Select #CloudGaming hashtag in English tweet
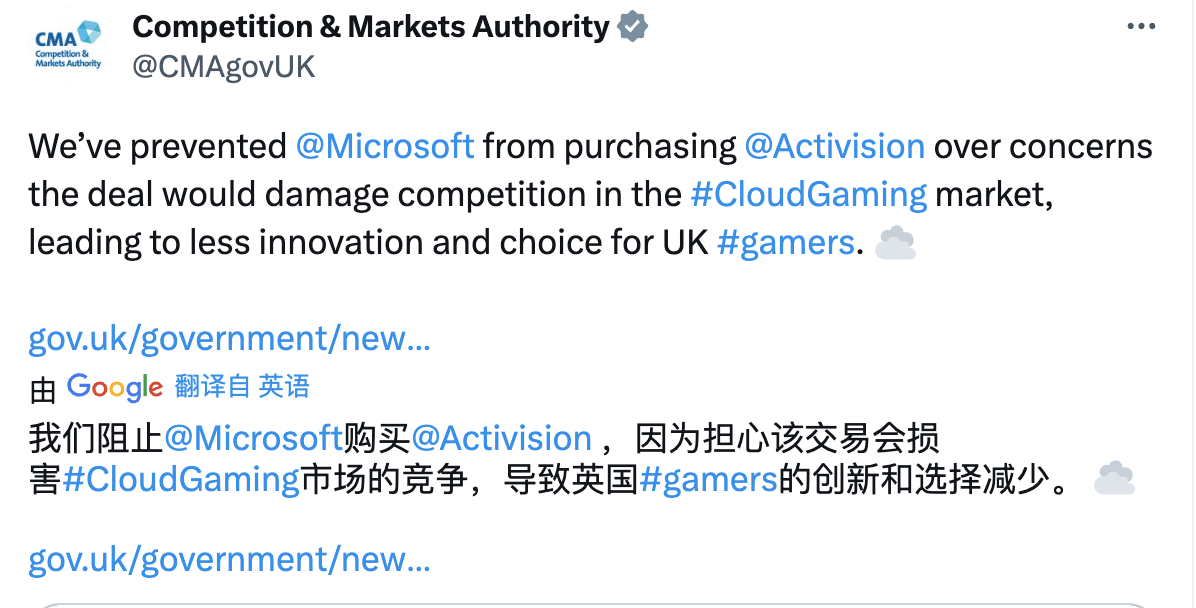Viewport: 1196px width, 608px height. (x=808, y=194)
